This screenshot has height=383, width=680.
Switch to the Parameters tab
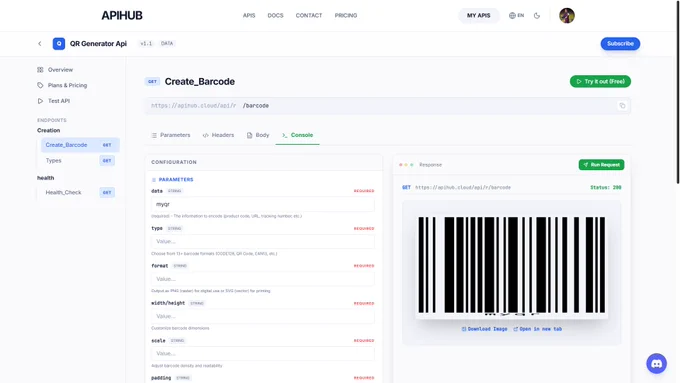click(171, 135)
